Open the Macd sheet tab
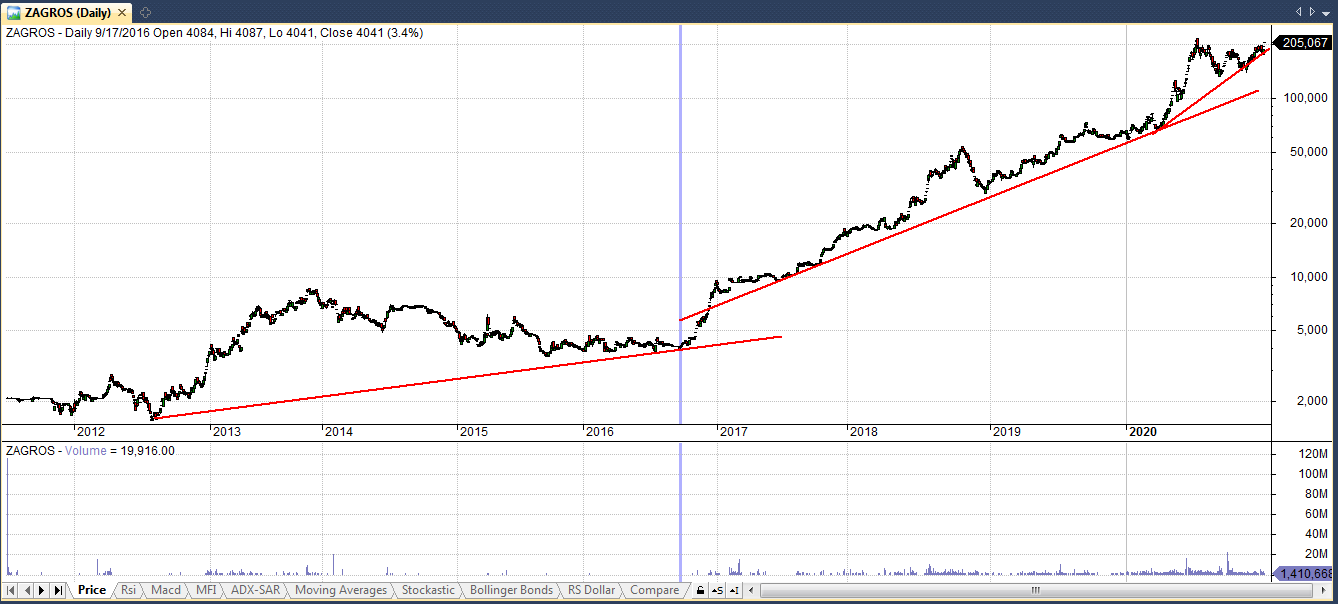Viewport: 1338px width, 604px height. pos(166,590)
